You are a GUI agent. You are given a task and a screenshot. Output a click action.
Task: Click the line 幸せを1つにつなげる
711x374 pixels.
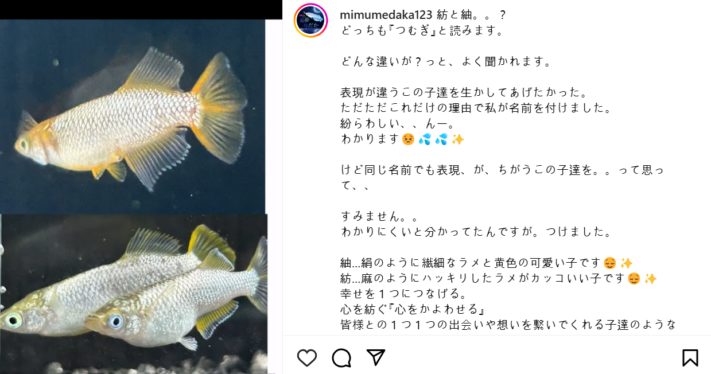404,294
